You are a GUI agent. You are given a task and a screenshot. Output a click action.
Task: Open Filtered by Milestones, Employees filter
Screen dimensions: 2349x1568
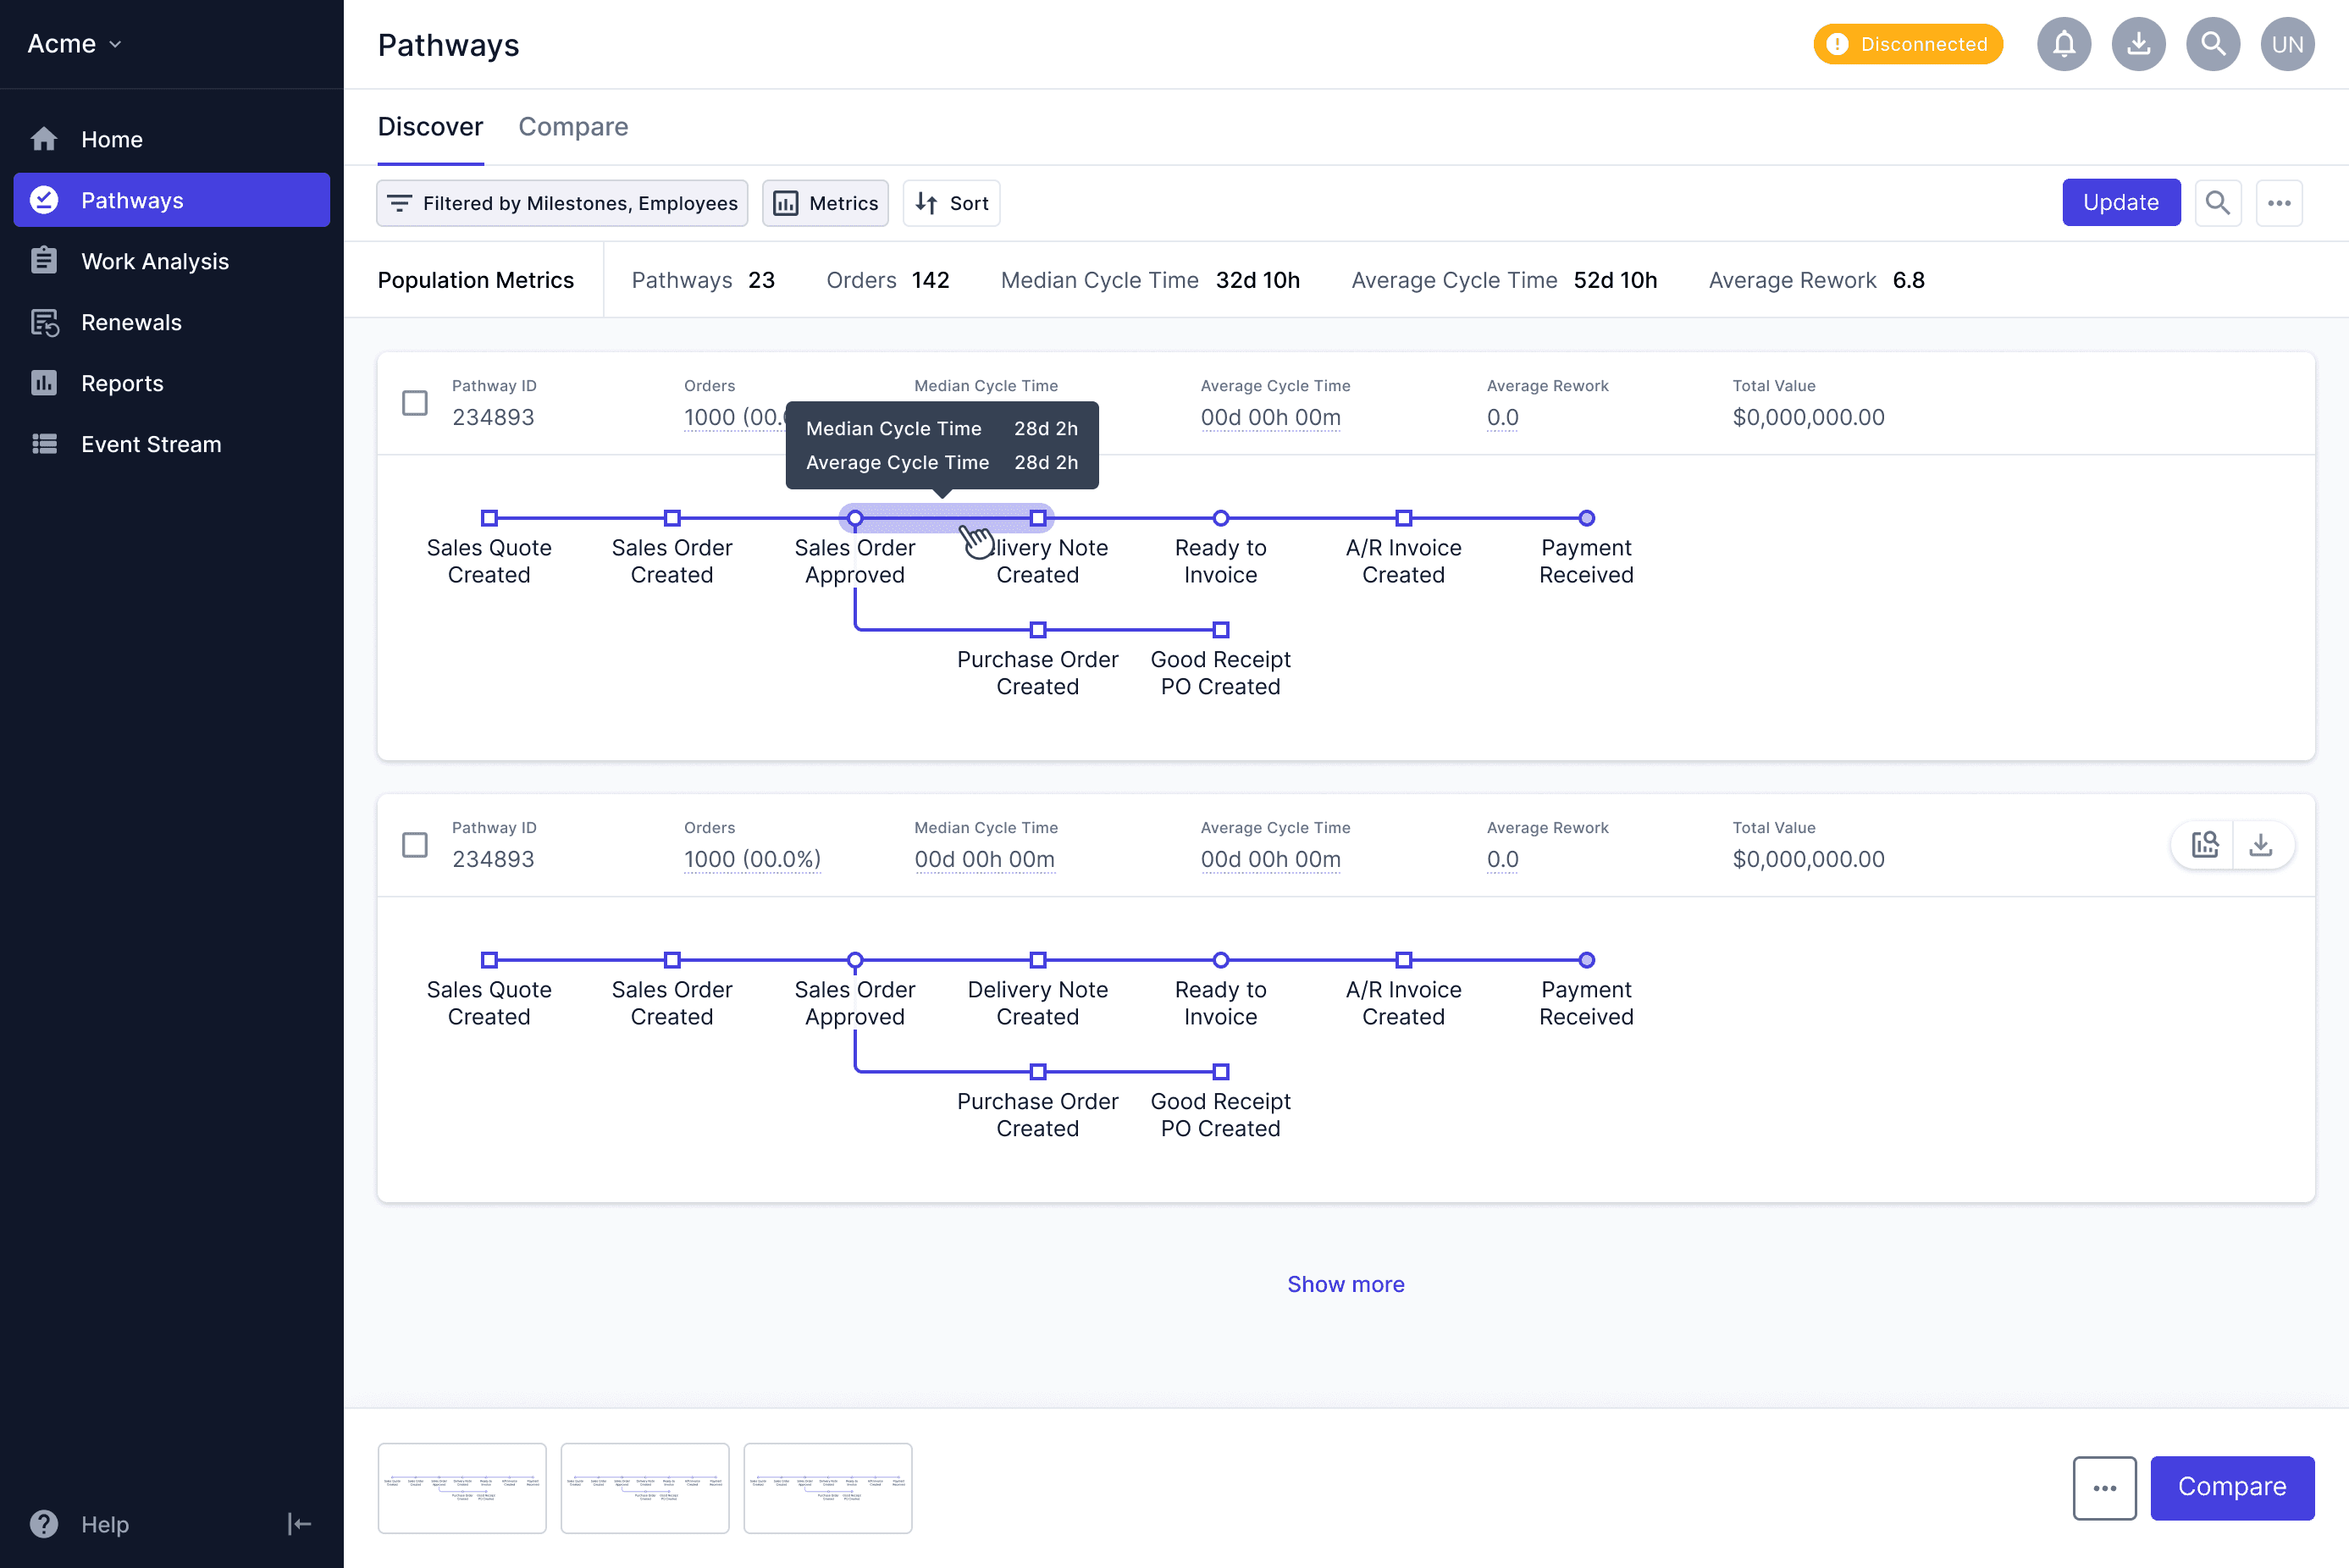point(562,203)
